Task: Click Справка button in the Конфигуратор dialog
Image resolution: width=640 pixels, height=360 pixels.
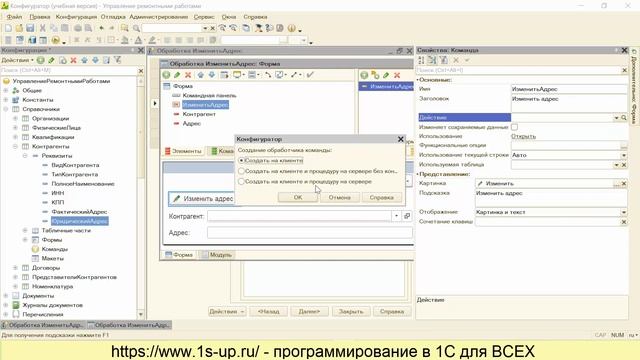Action: 382,197
